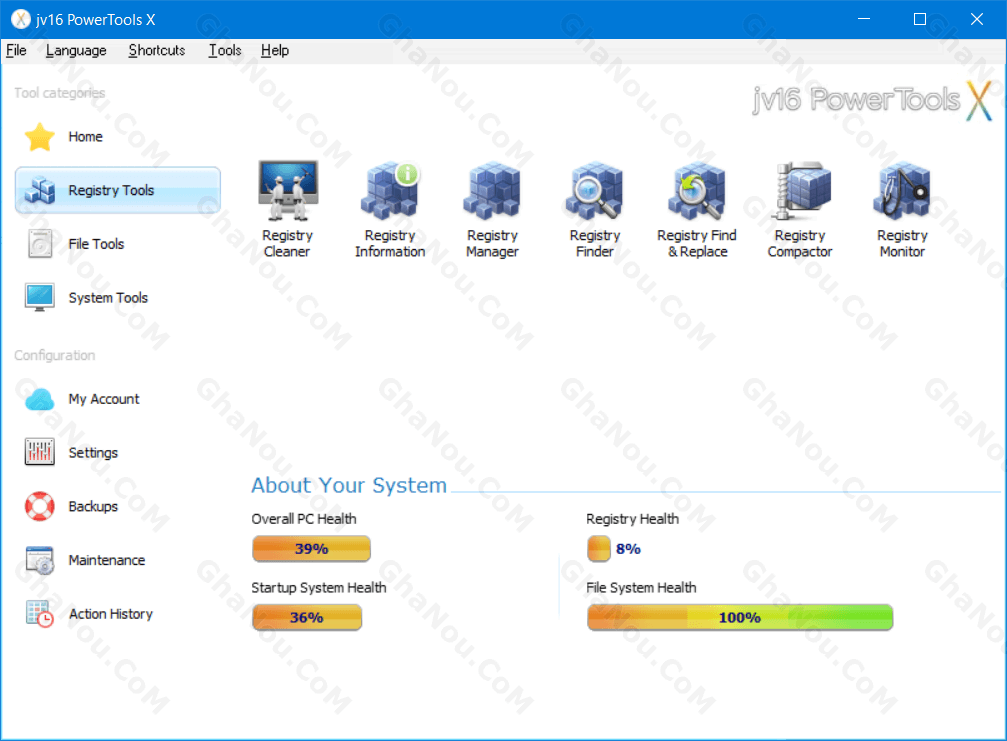Viewport: 1007px width, 741px height.
Task: Click the Configuration heading text
Action: point(55,355)
